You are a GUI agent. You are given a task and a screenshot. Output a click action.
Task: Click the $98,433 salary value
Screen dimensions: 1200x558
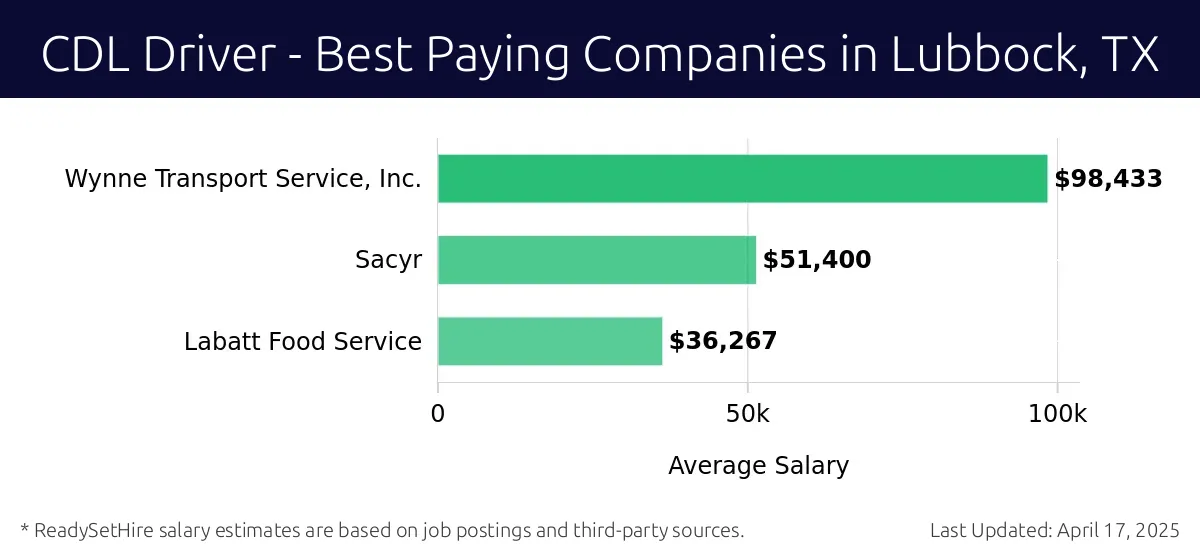1108,179
